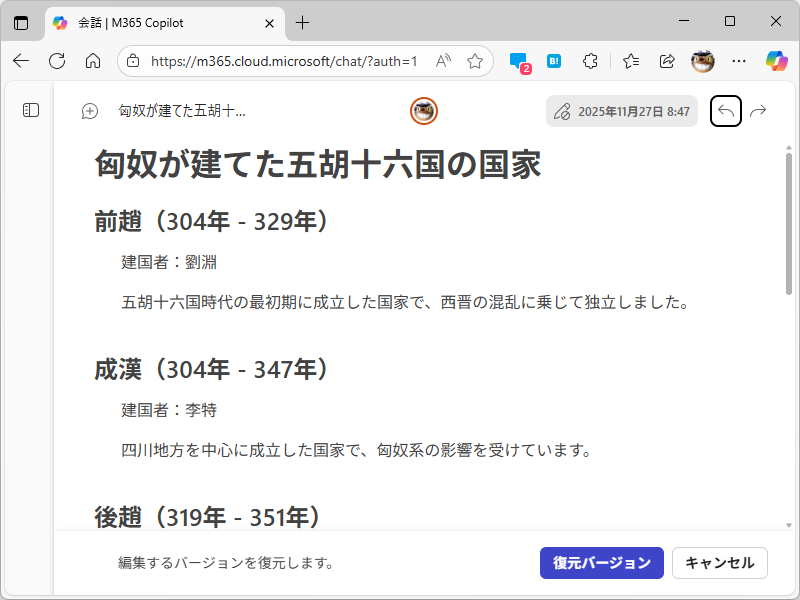
Task: Open the Hatena Bookmark extension
Action: tap(553, 61)
